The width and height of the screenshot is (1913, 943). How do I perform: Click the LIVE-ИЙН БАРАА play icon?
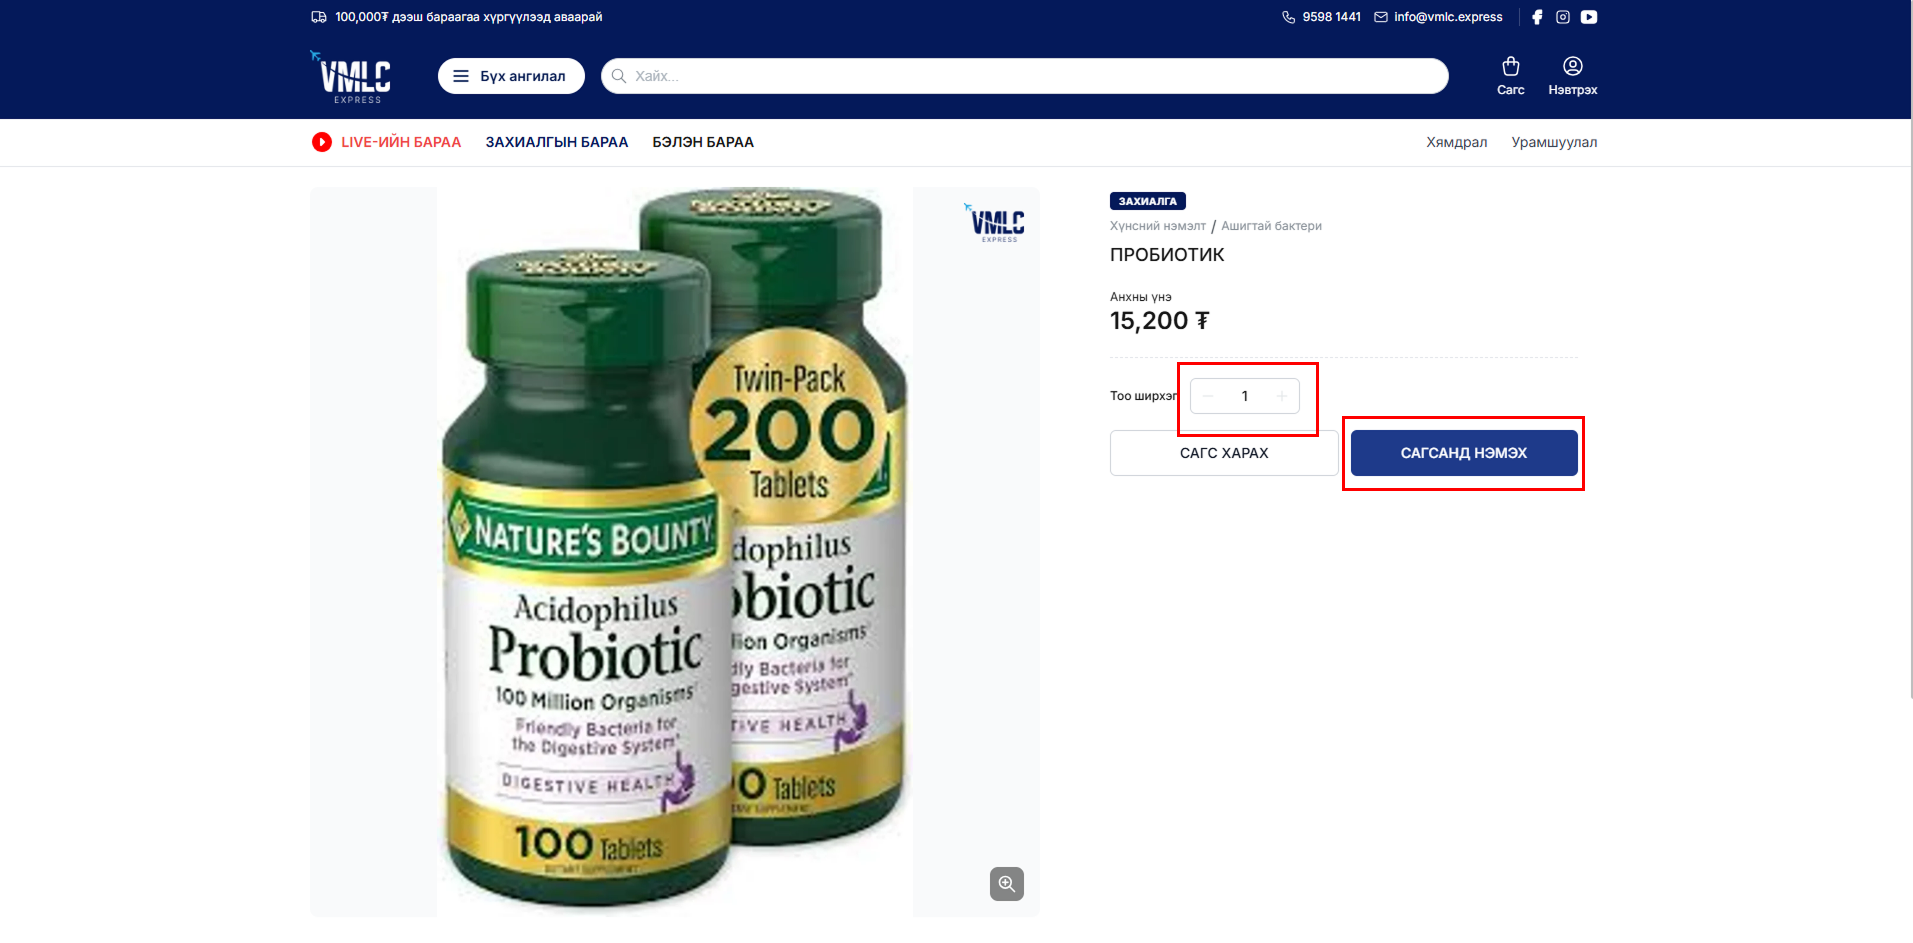322,142
